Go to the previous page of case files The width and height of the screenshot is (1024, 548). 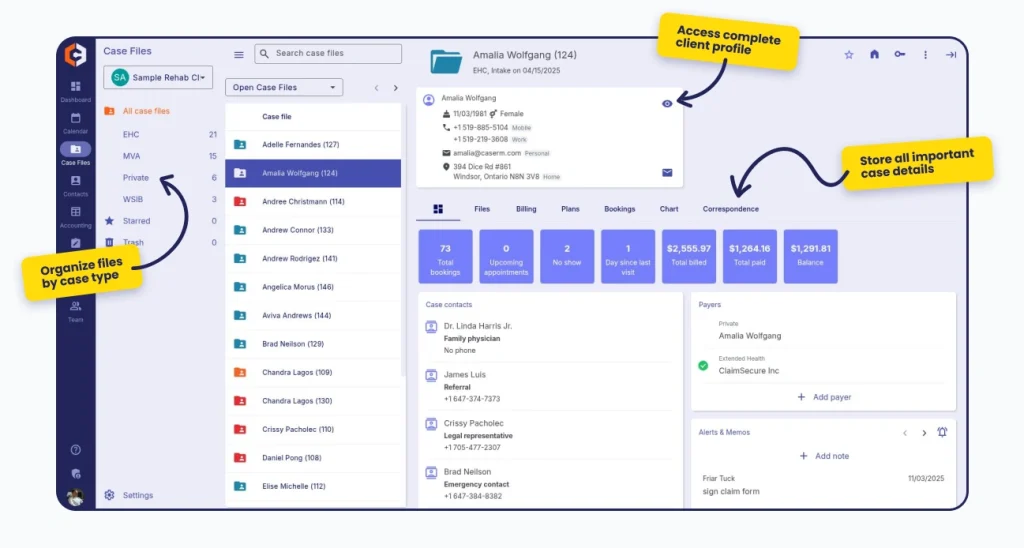point(377,88)
